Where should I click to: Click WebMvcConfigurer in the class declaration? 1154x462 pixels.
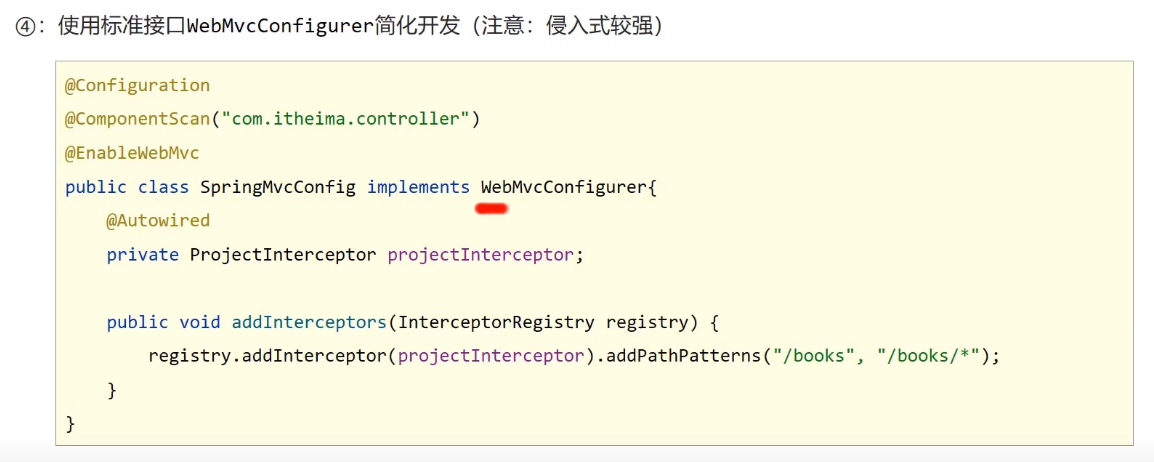click(563, 187)
